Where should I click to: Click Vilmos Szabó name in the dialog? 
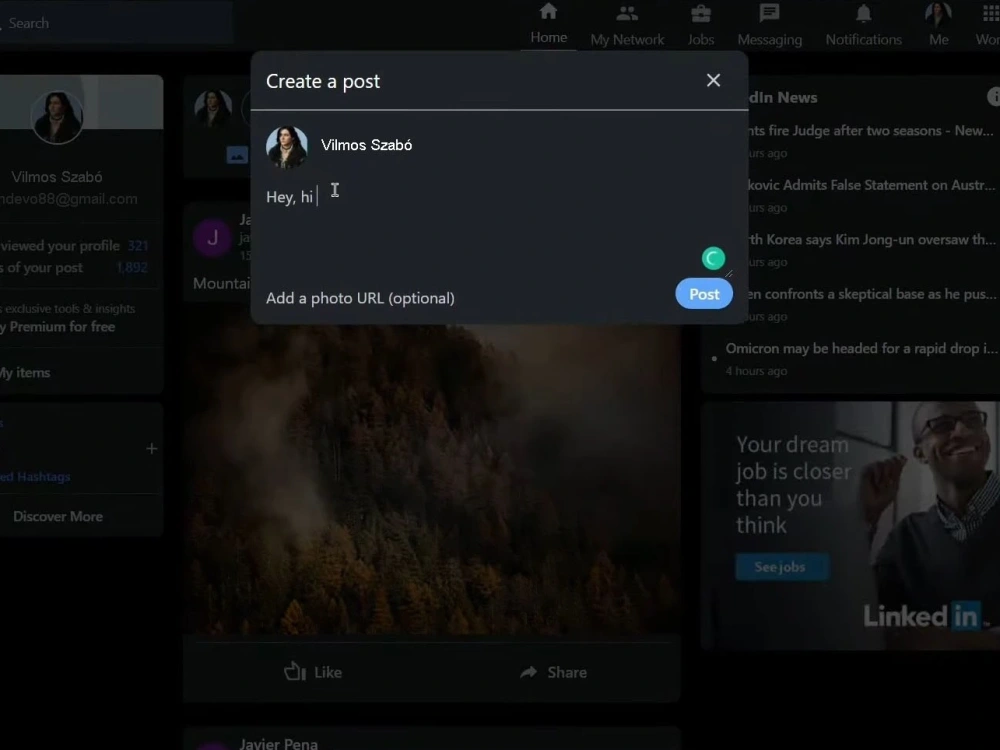pyautogui.click(x=366, y=145)
